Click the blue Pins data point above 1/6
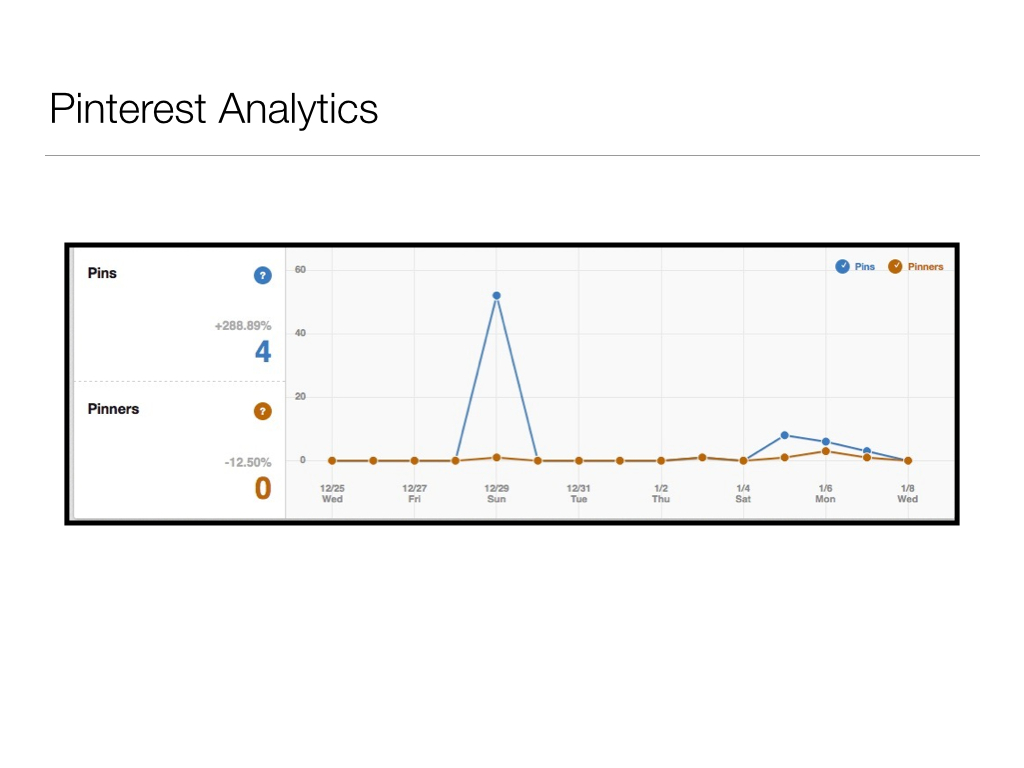This screenshot has height=768, width=1024. coord(825,442)
